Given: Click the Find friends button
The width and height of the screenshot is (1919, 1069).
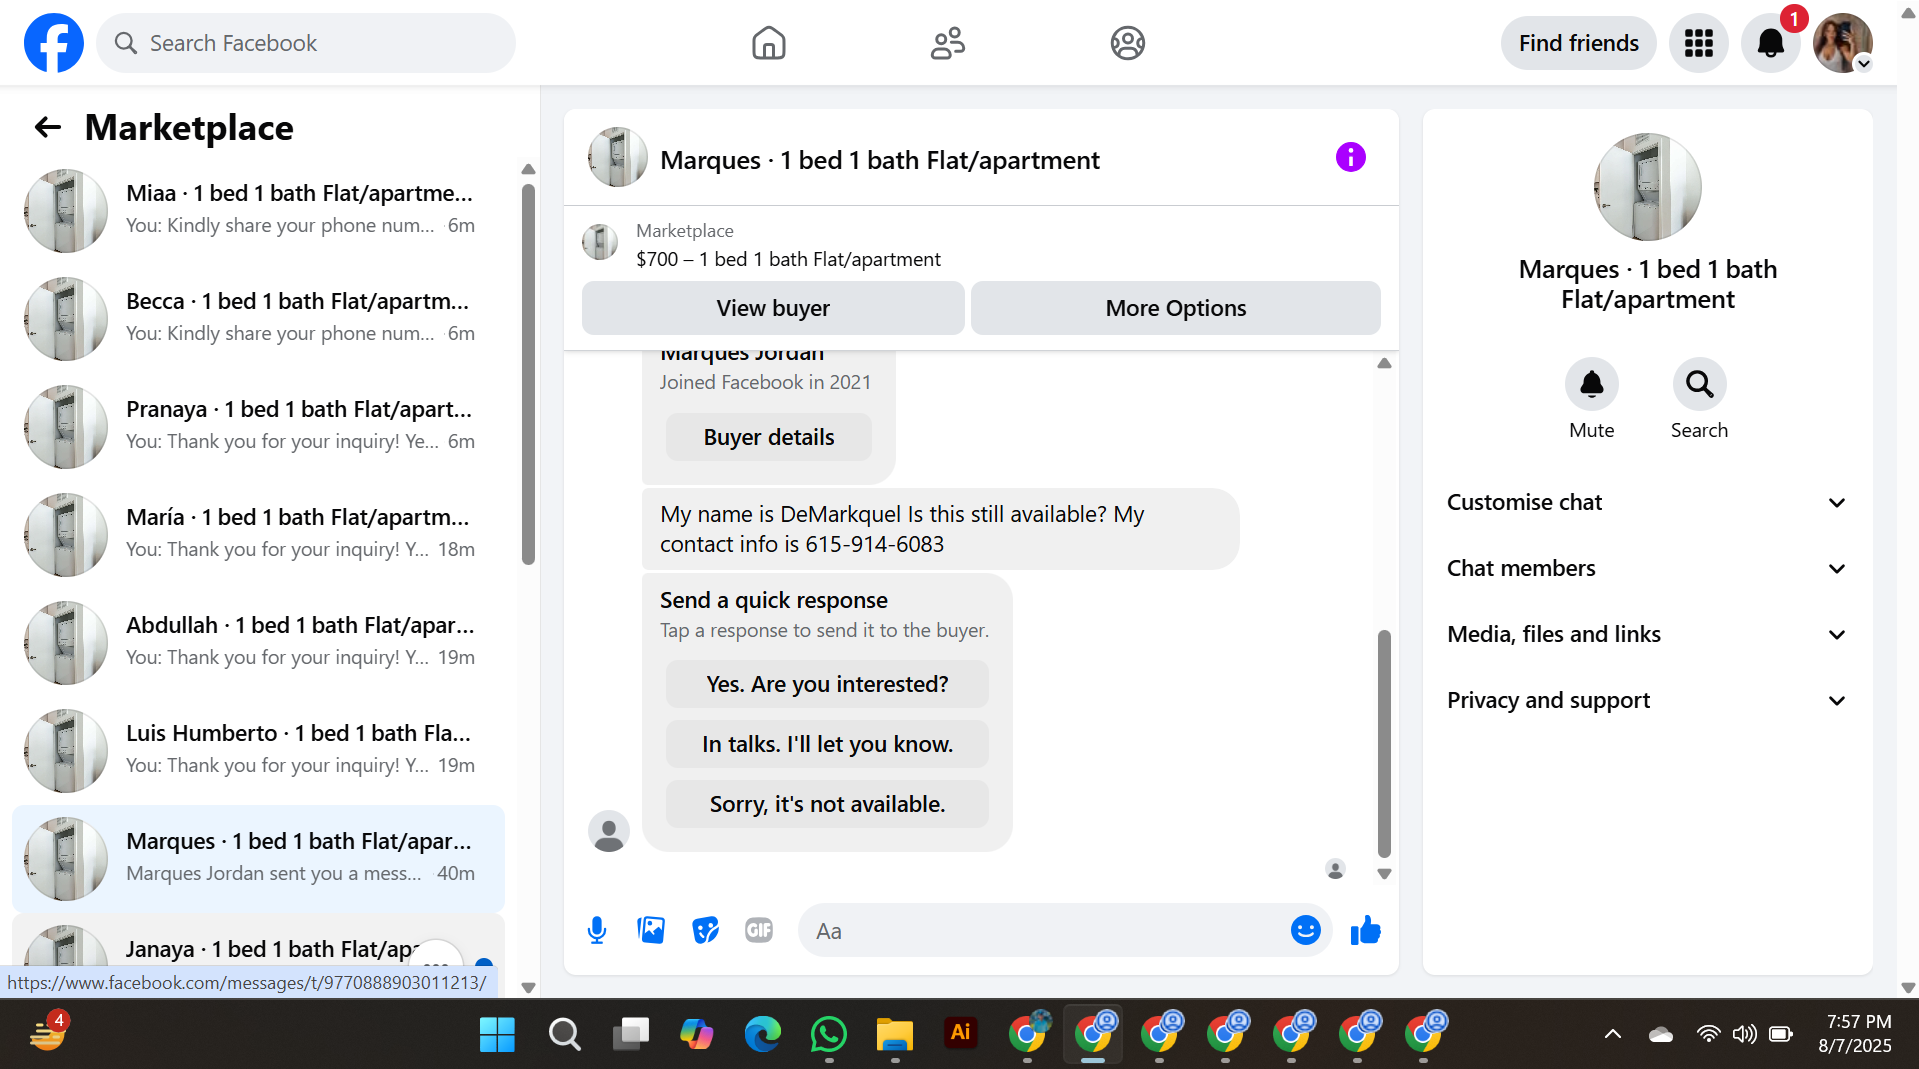Looking at the screenshot, I should tap(1578, 43).
